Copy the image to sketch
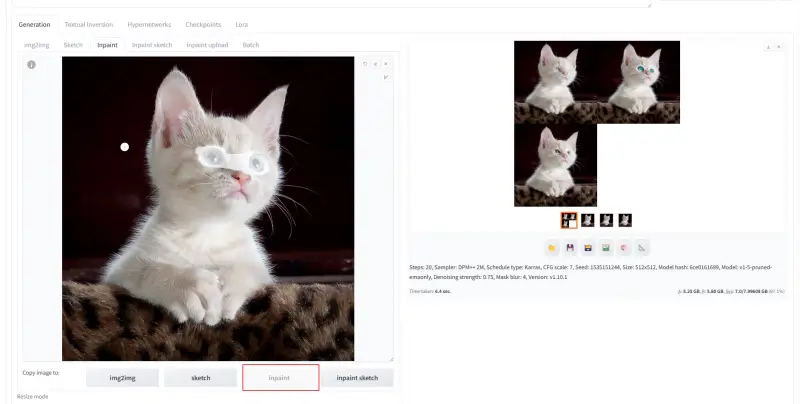Viewport: 800px width, 404px height. (201, 378)
